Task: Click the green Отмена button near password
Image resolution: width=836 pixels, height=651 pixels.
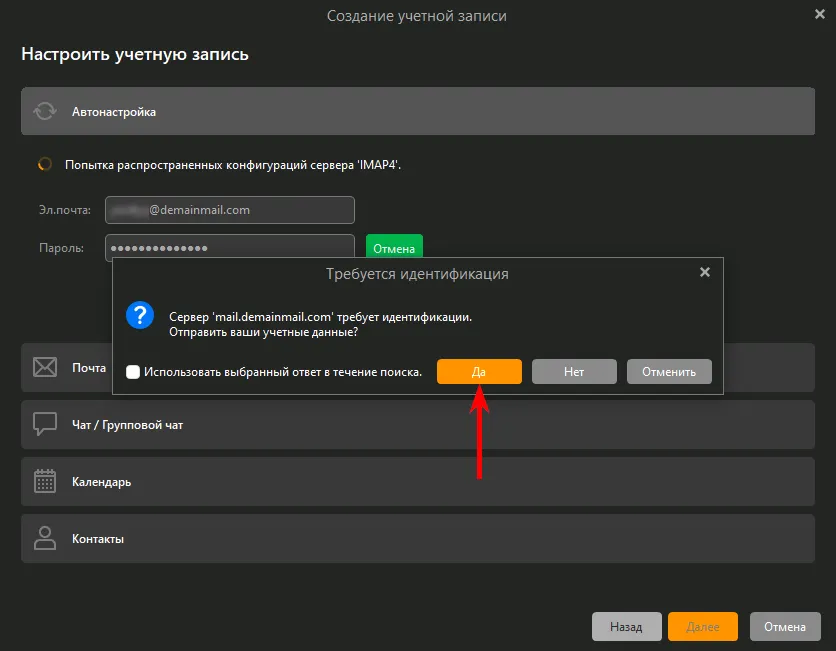Action: tap(394, 247)
